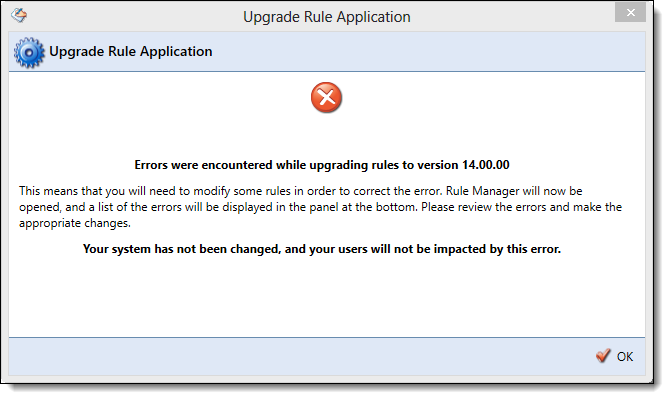Confirm the dialog via the OK label
Screen dimensions: 669x399
pyautogui.click(x=625, y=357)
